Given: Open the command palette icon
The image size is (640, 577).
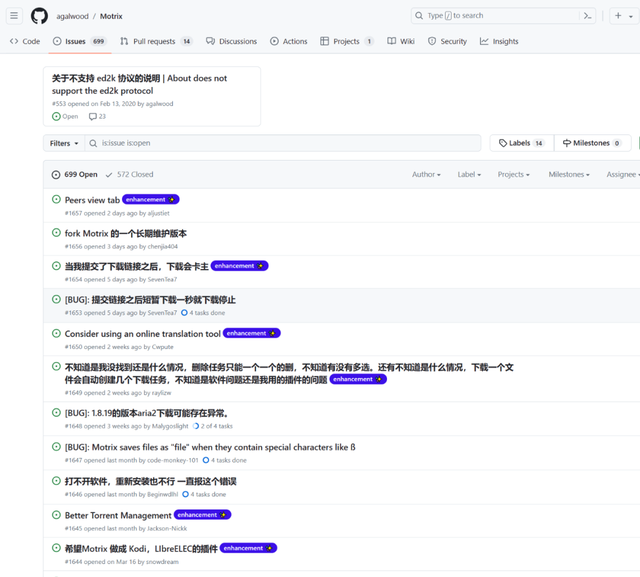Looking at the screenshot, I should click(x=587, y=16).
